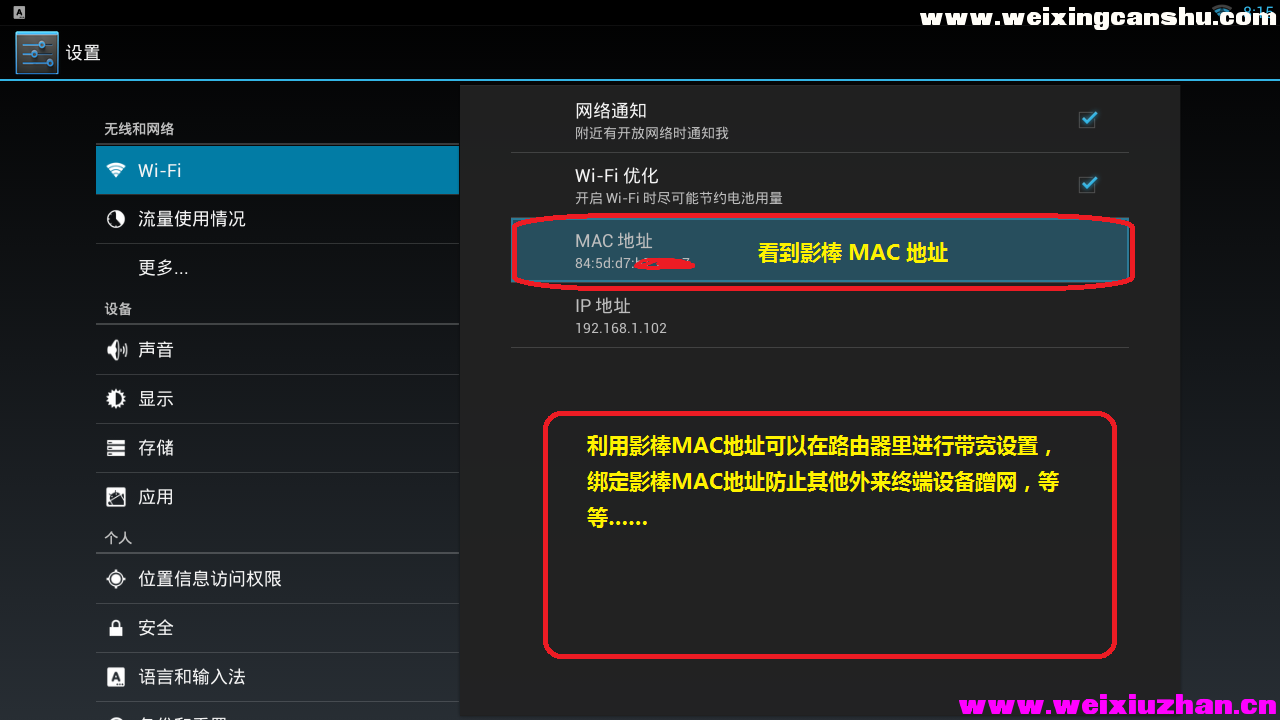Select the IP 地址 row
Screen dimensions: 1280x720
click(x=820, y=316)
